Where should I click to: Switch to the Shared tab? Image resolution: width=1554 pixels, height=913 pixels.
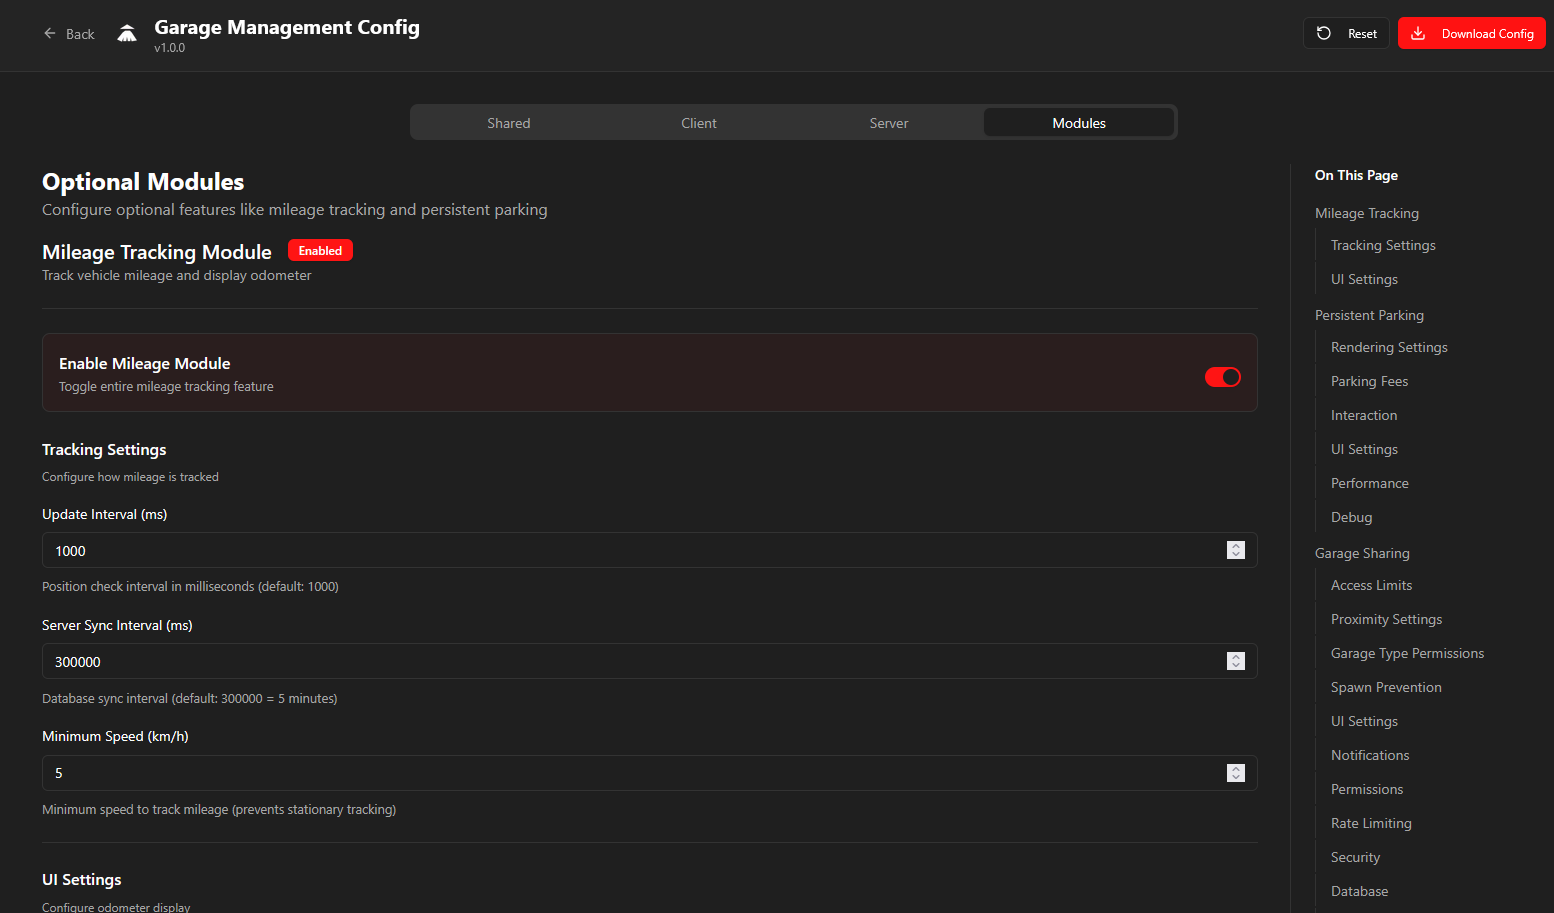pyautogui.click(x=508, y=123)
